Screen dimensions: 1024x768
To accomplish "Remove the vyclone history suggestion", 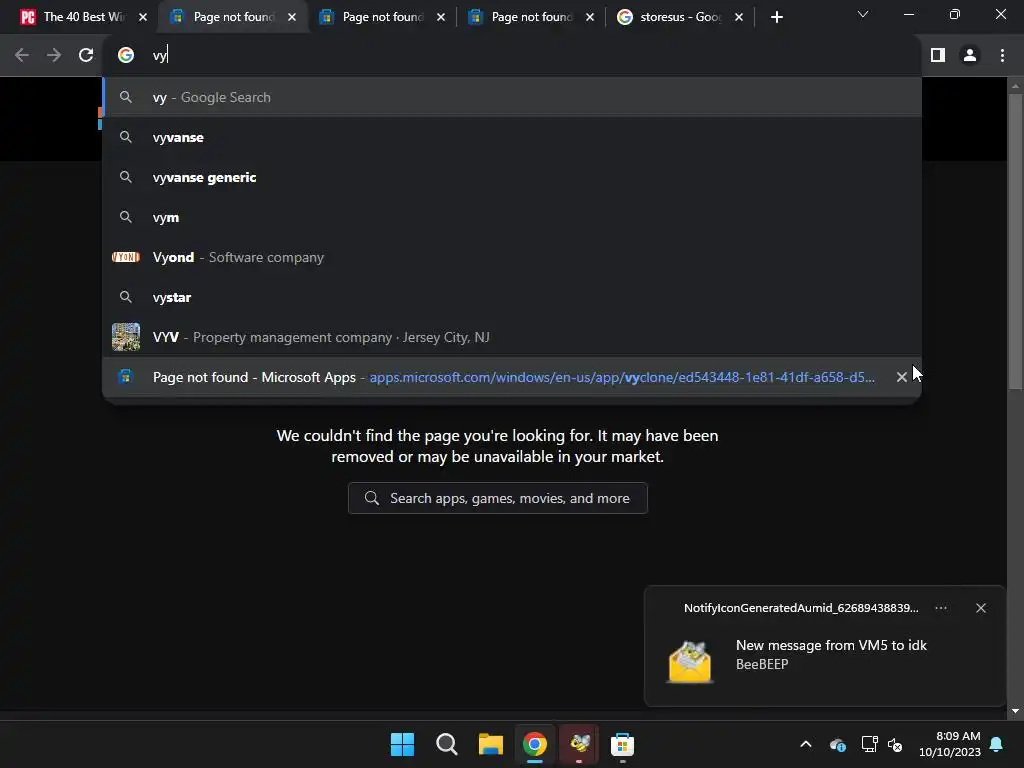I will point(901,377).
